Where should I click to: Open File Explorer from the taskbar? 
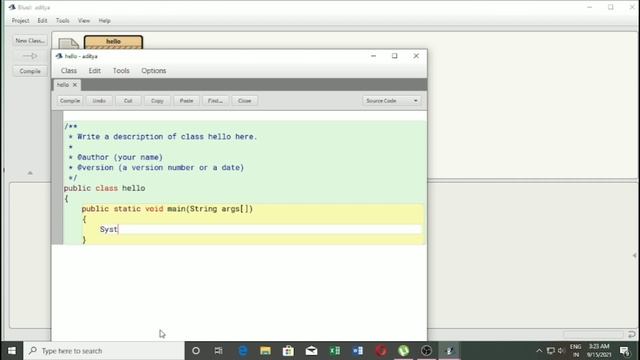(x=265, y=351)
